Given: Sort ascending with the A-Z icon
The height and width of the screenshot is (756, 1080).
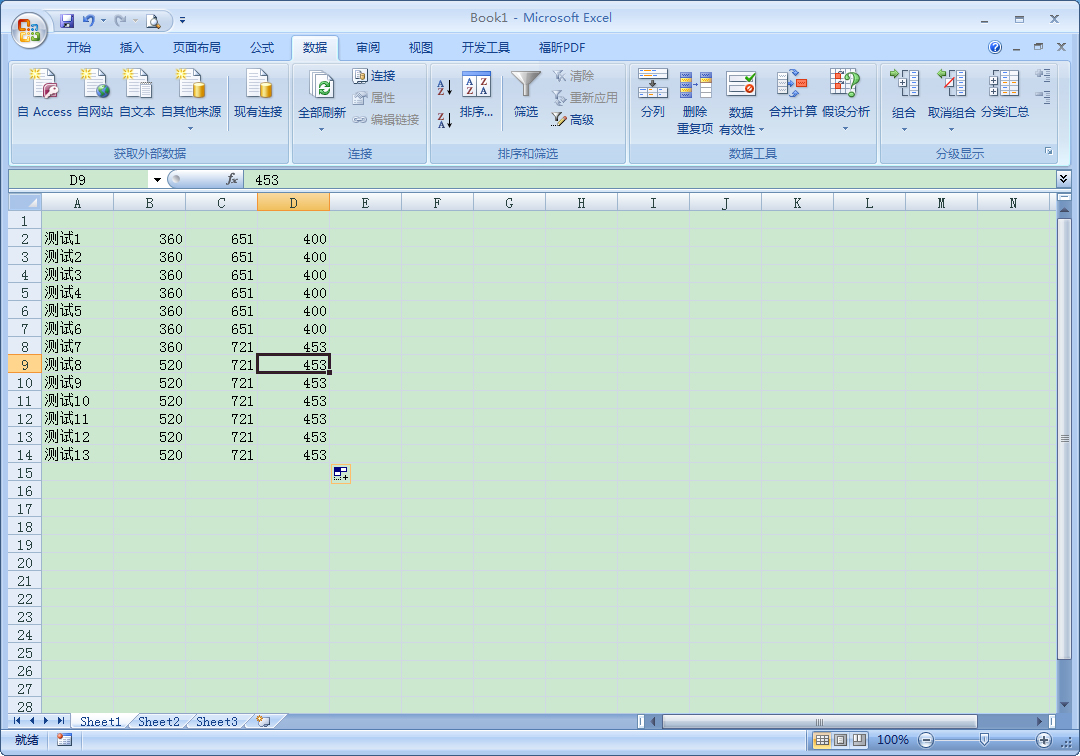Looking at the screenshot, I should (x=445, y=88).
